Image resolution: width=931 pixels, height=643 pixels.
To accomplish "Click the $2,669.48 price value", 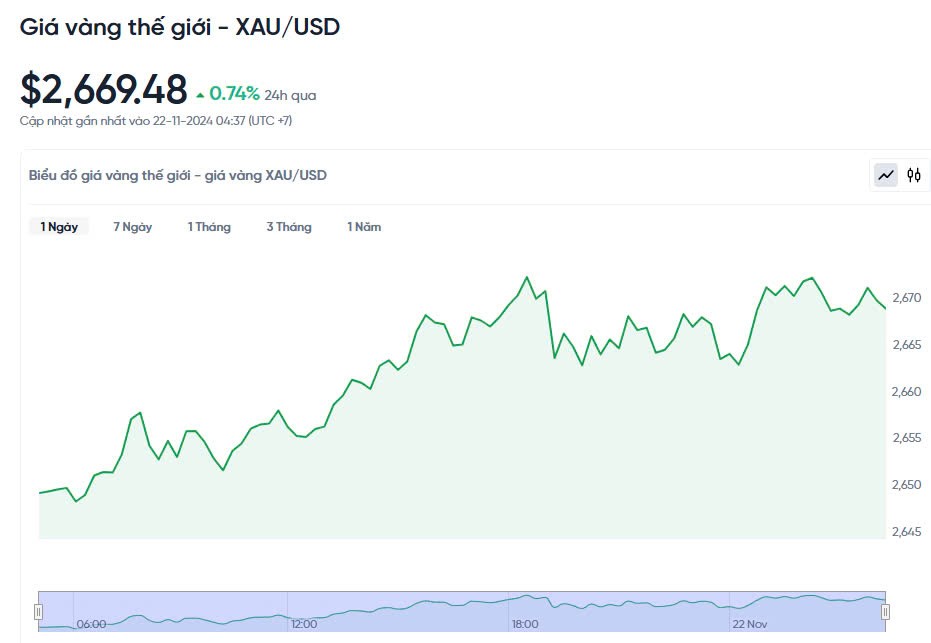I will 104,90.
